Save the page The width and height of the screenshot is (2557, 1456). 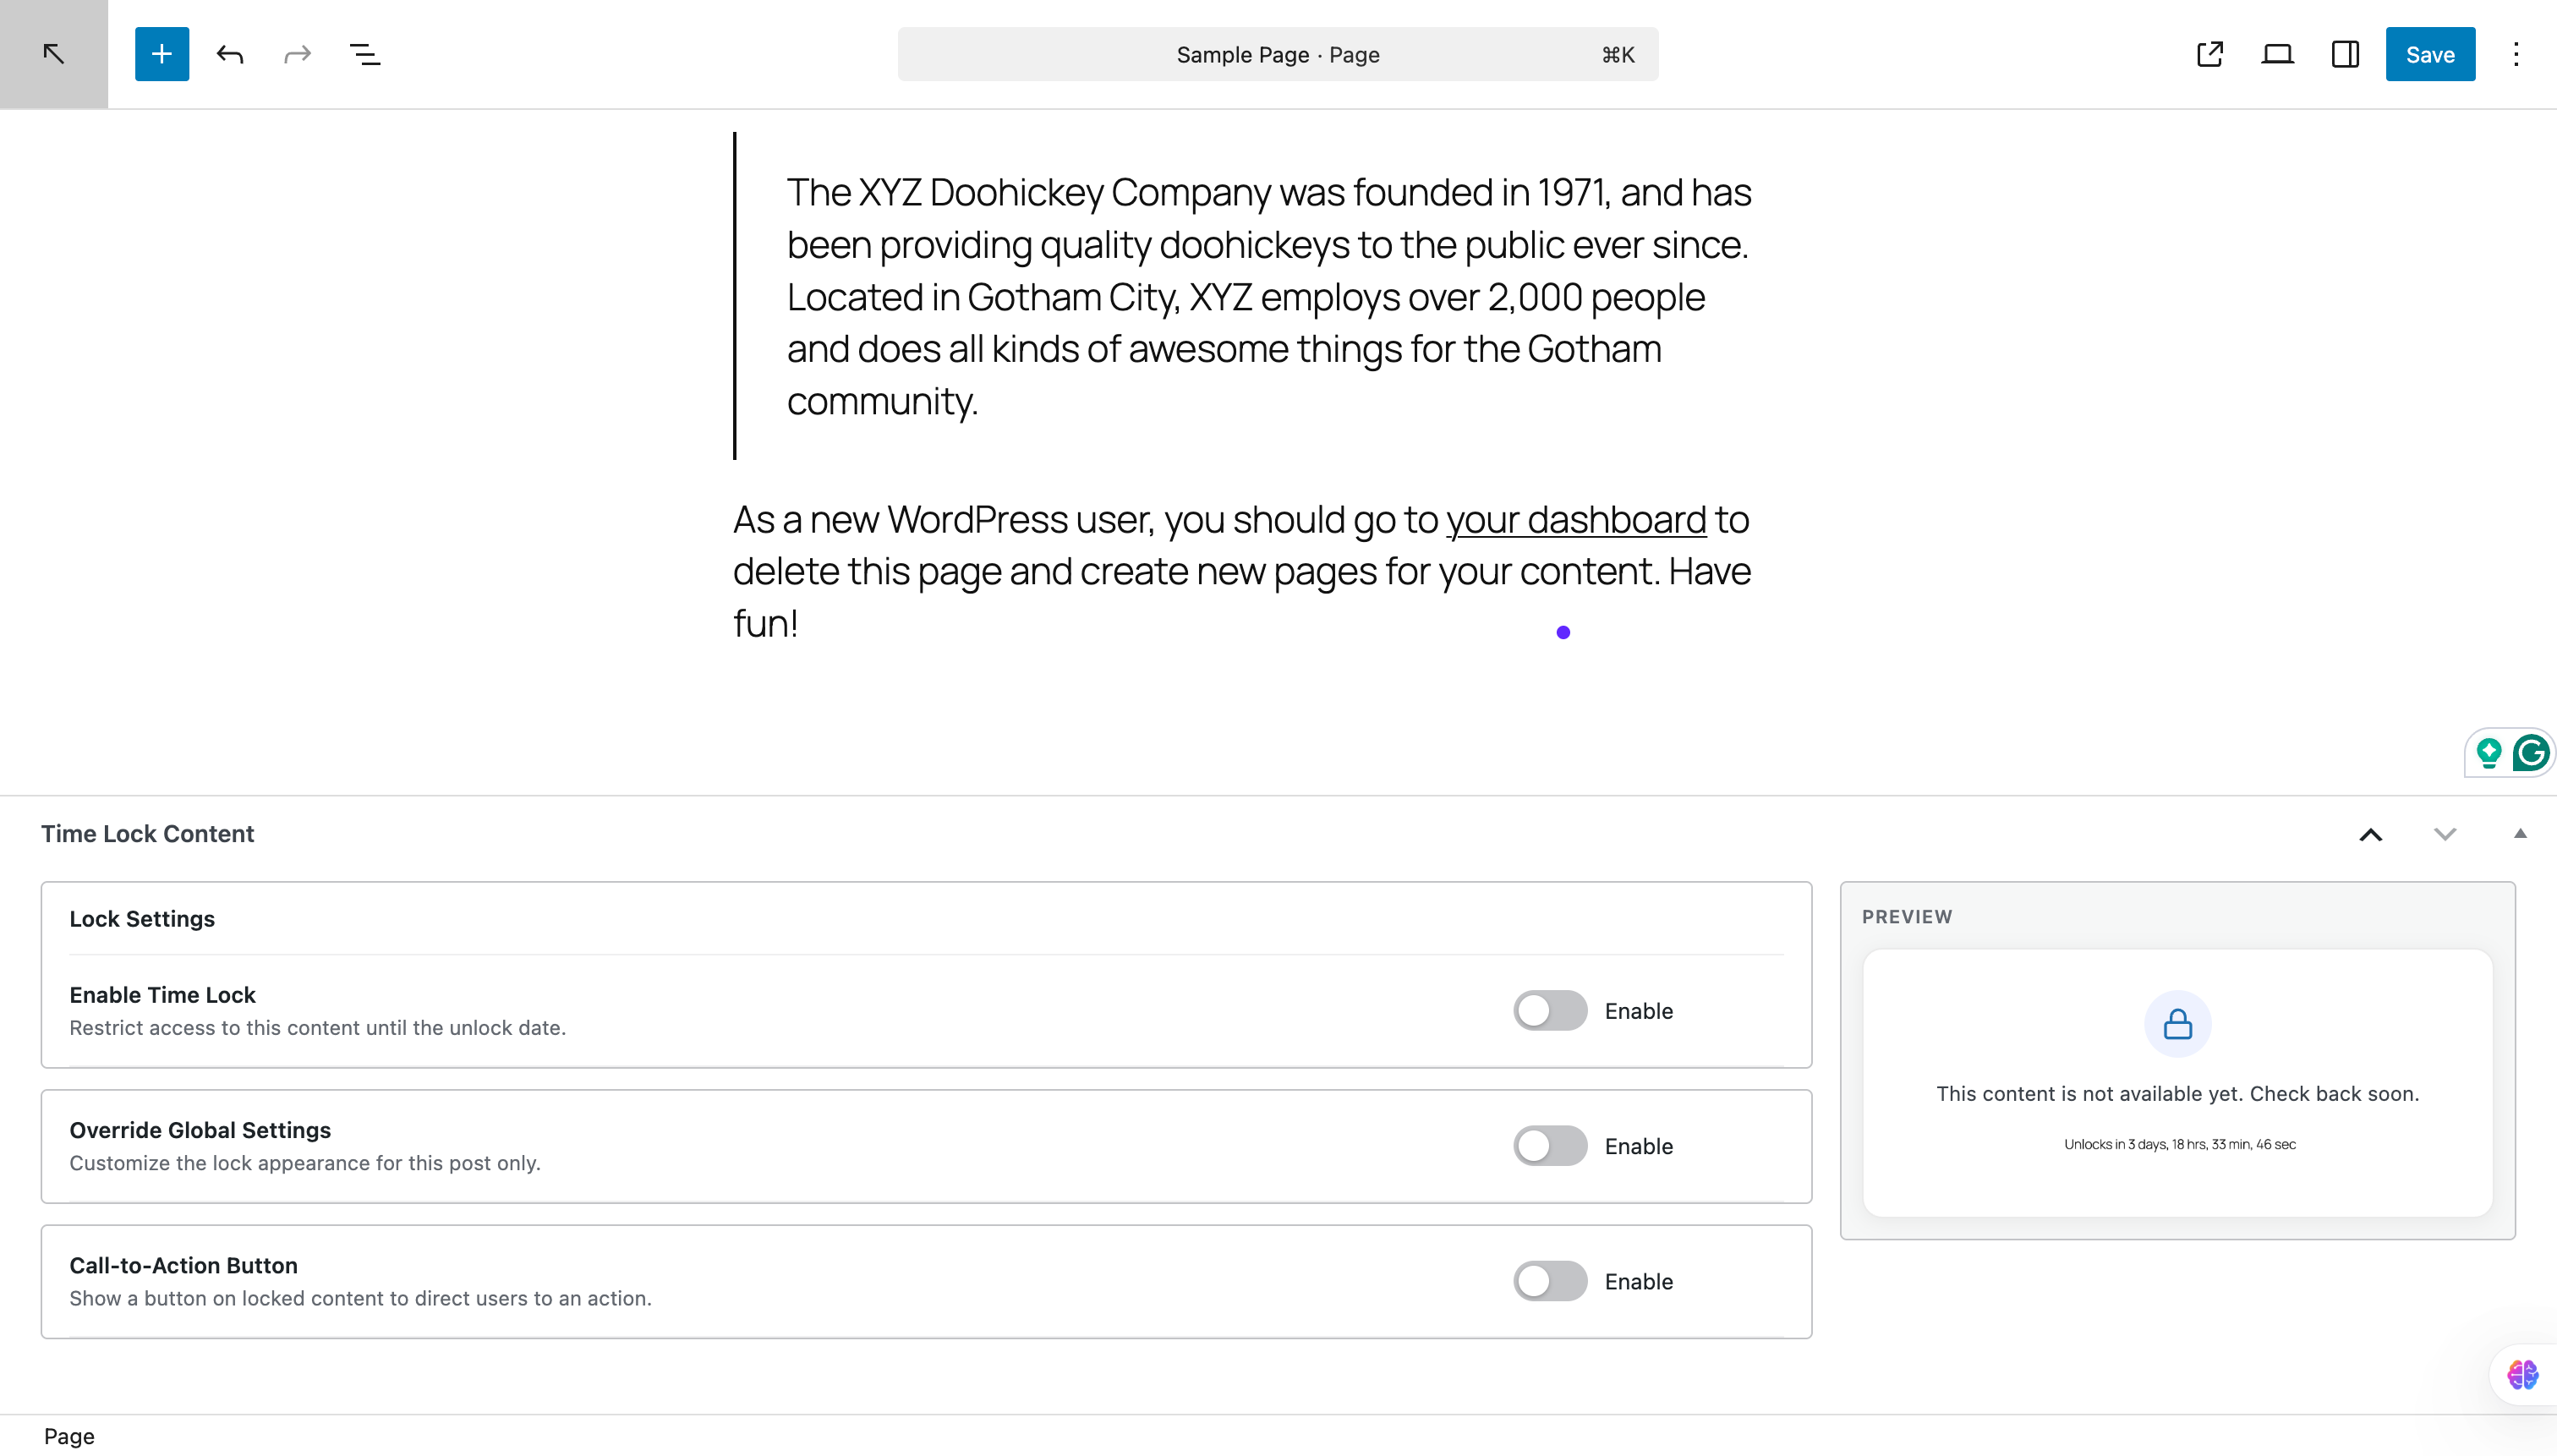[x=2430, y=54]
